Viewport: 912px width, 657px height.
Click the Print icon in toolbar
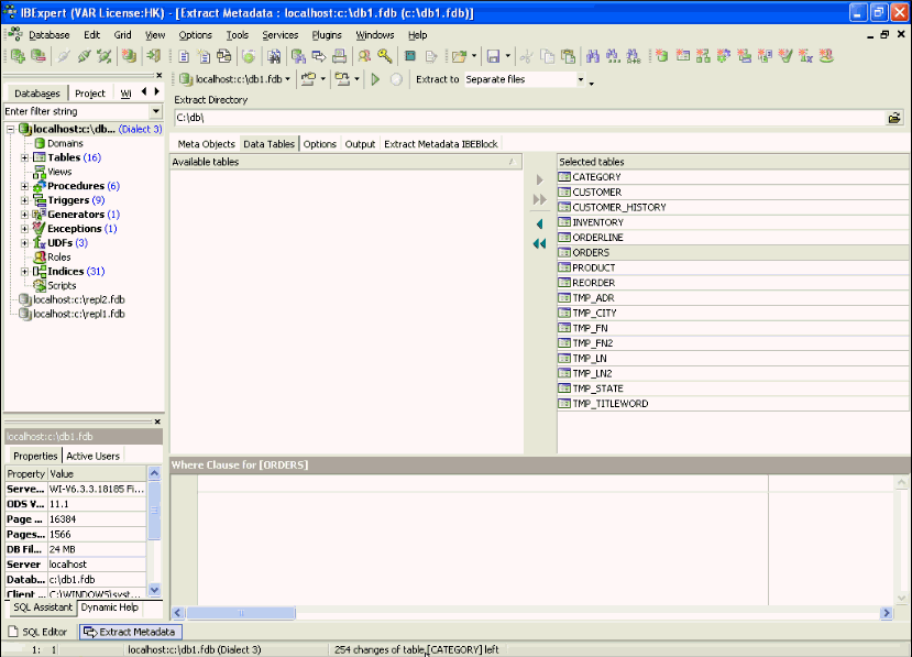point(339,57)
